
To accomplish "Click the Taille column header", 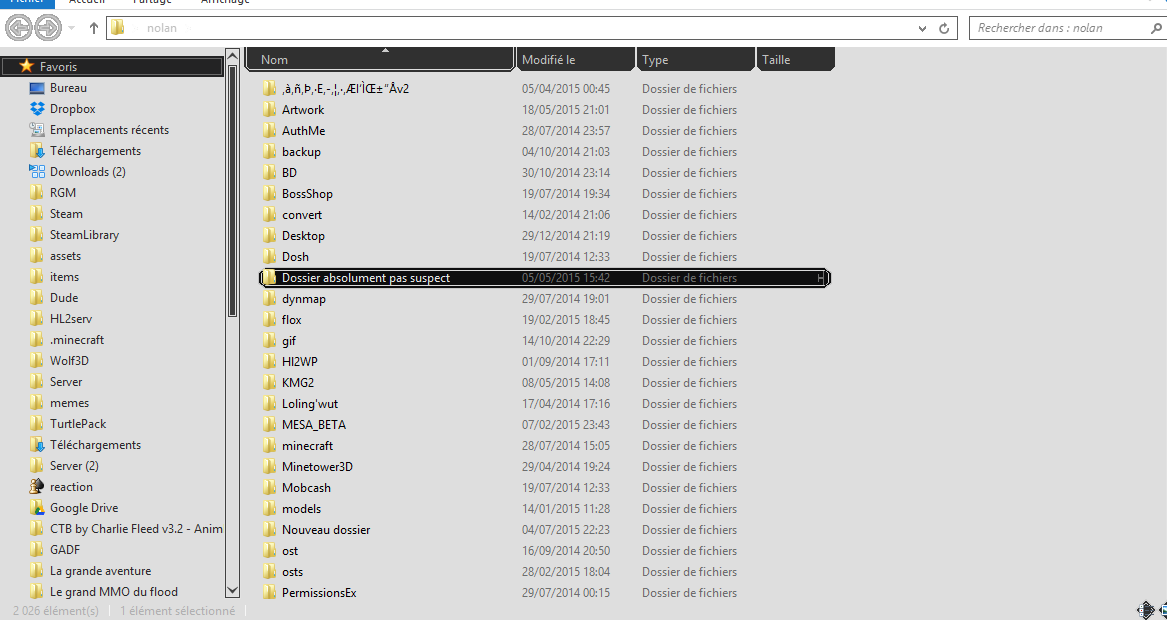I will click(795, 60).
